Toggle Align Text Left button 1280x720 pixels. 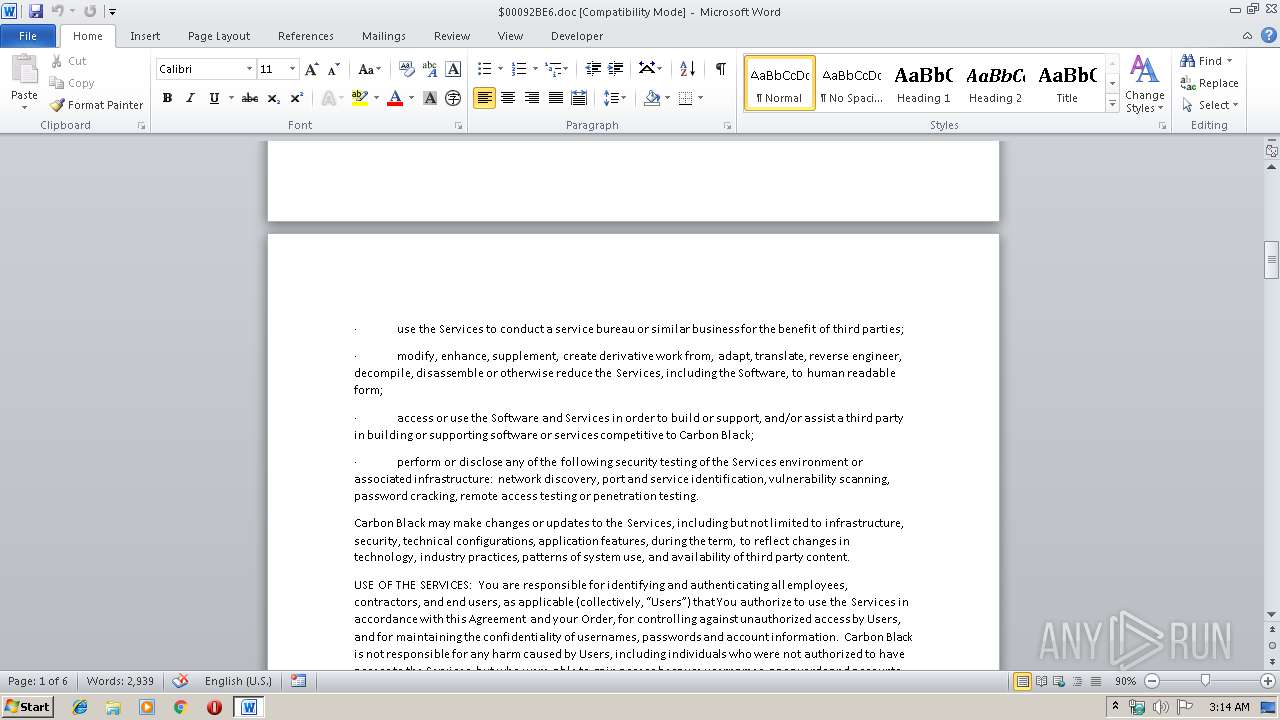(x=484, y=98)
